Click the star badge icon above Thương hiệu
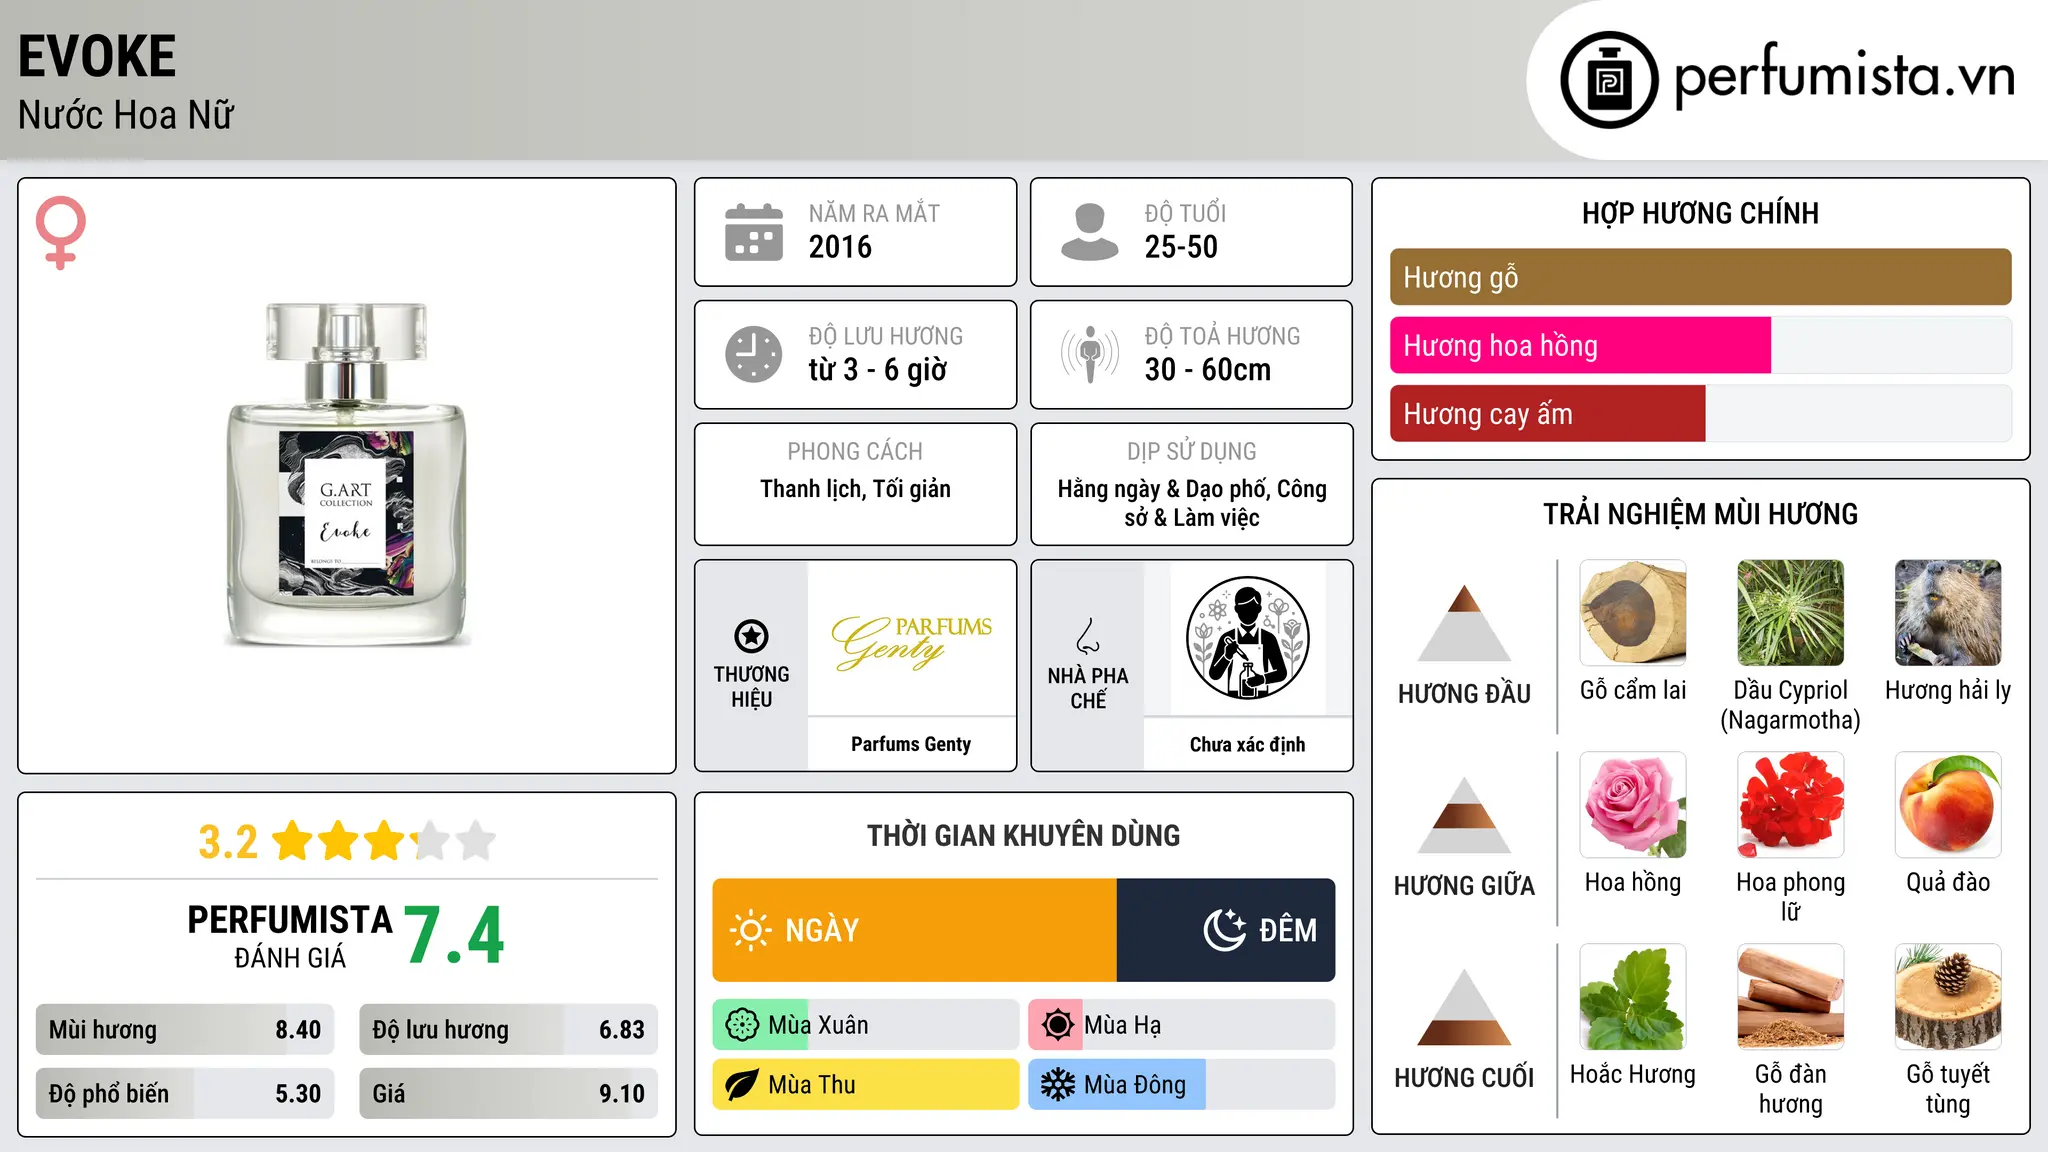 tap(751, 636)
